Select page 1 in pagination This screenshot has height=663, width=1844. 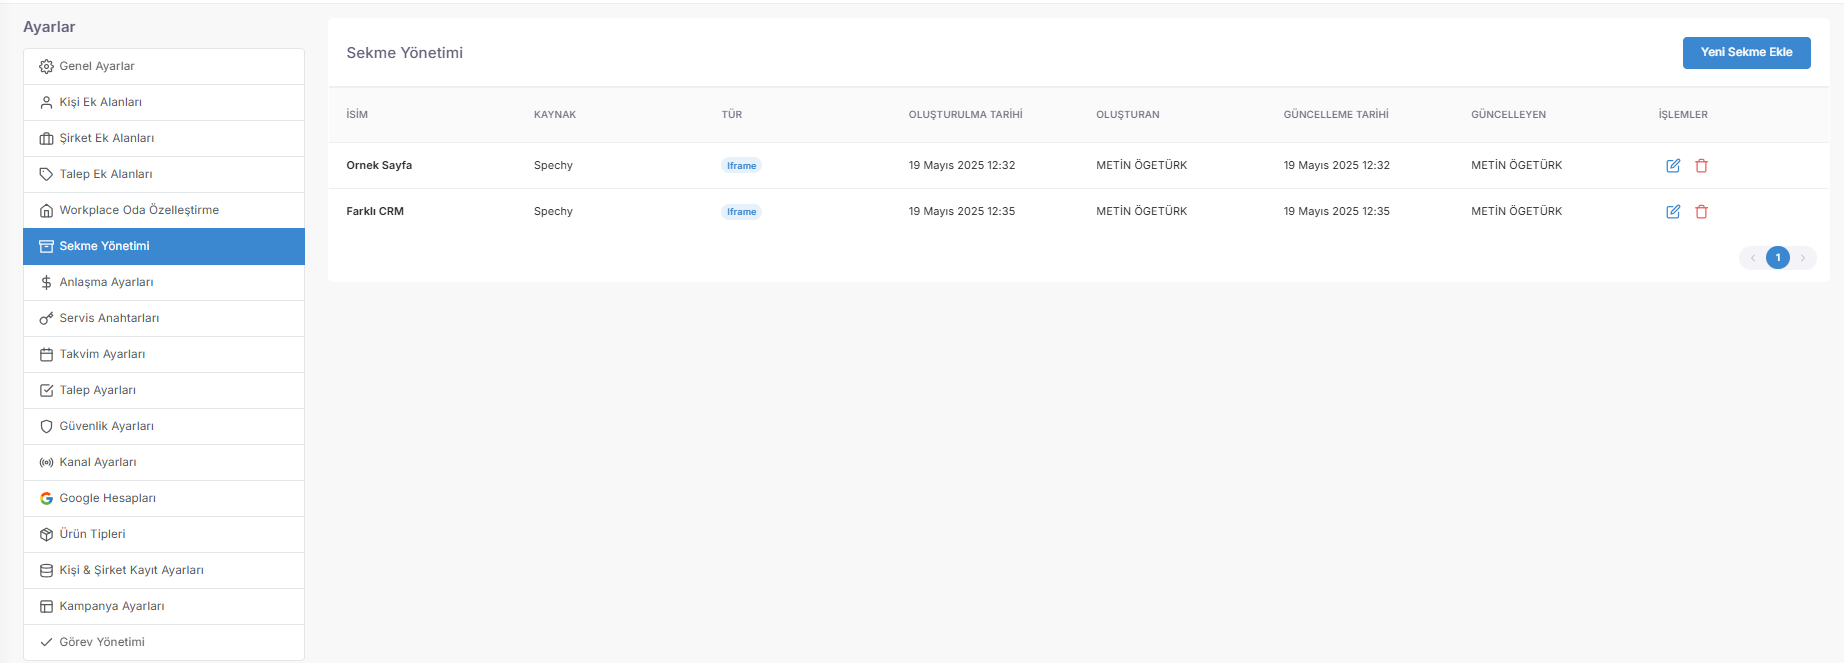click(x=1778, y=258)
